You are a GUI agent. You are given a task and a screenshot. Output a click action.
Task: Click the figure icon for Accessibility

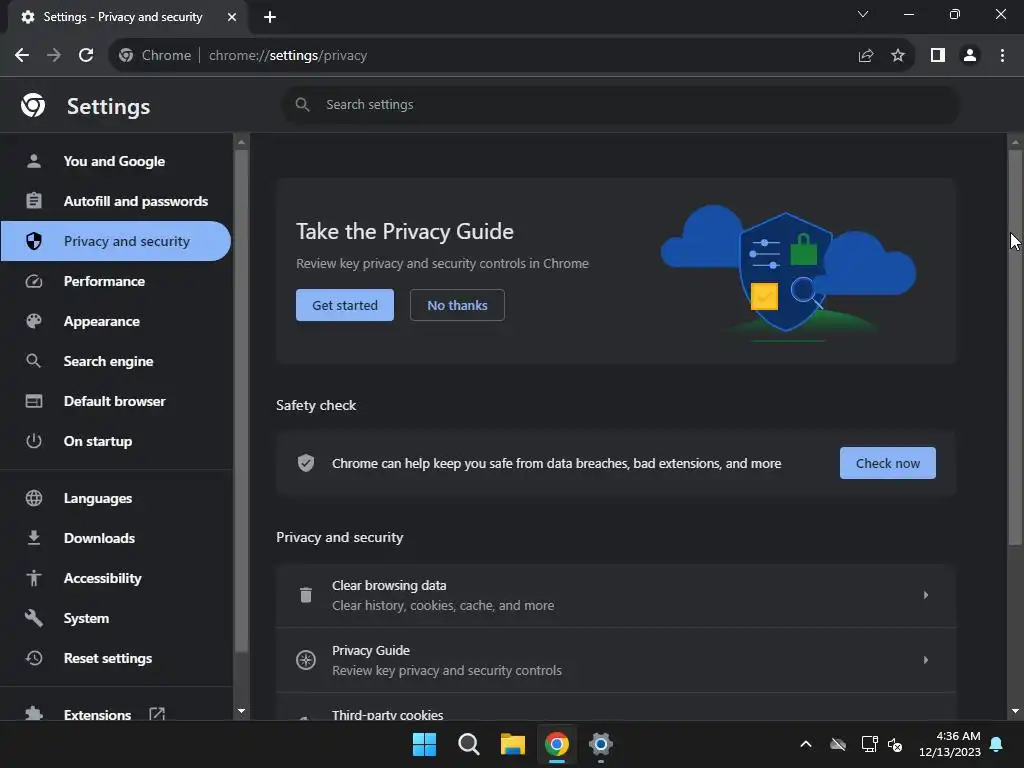34,578
